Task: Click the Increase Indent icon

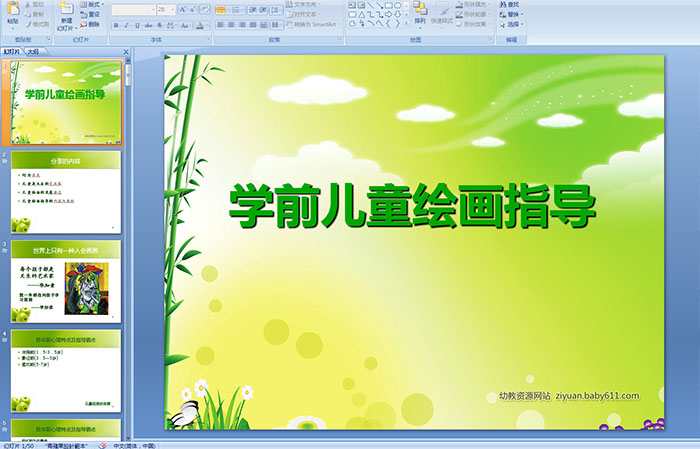Action: [x=263, y=10]
